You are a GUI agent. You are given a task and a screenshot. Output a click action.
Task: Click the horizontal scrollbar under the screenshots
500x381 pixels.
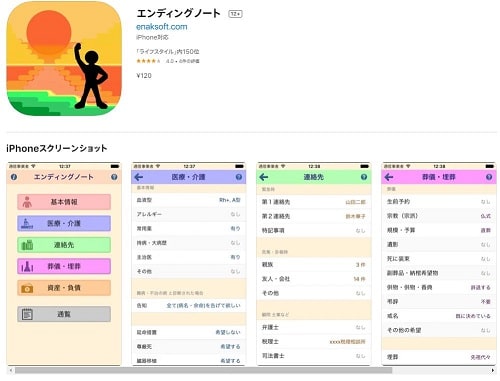203,370
